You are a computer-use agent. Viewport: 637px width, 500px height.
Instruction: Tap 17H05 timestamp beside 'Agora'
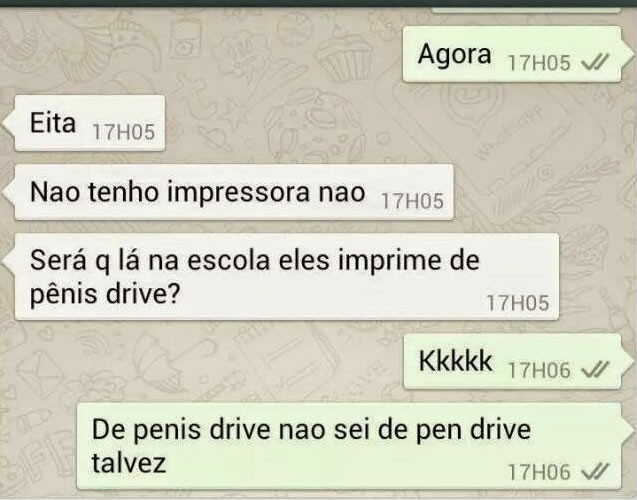[540, 63]
